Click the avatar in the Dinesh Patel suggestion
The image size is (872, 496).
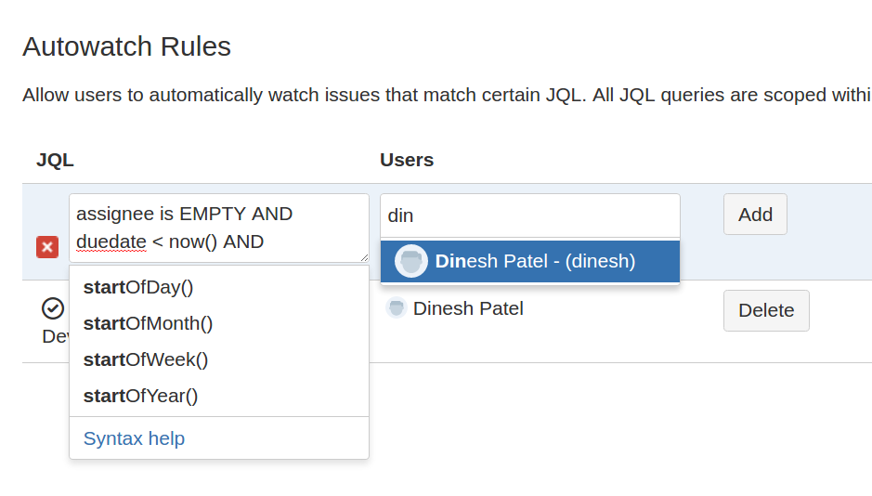(411, 262)
